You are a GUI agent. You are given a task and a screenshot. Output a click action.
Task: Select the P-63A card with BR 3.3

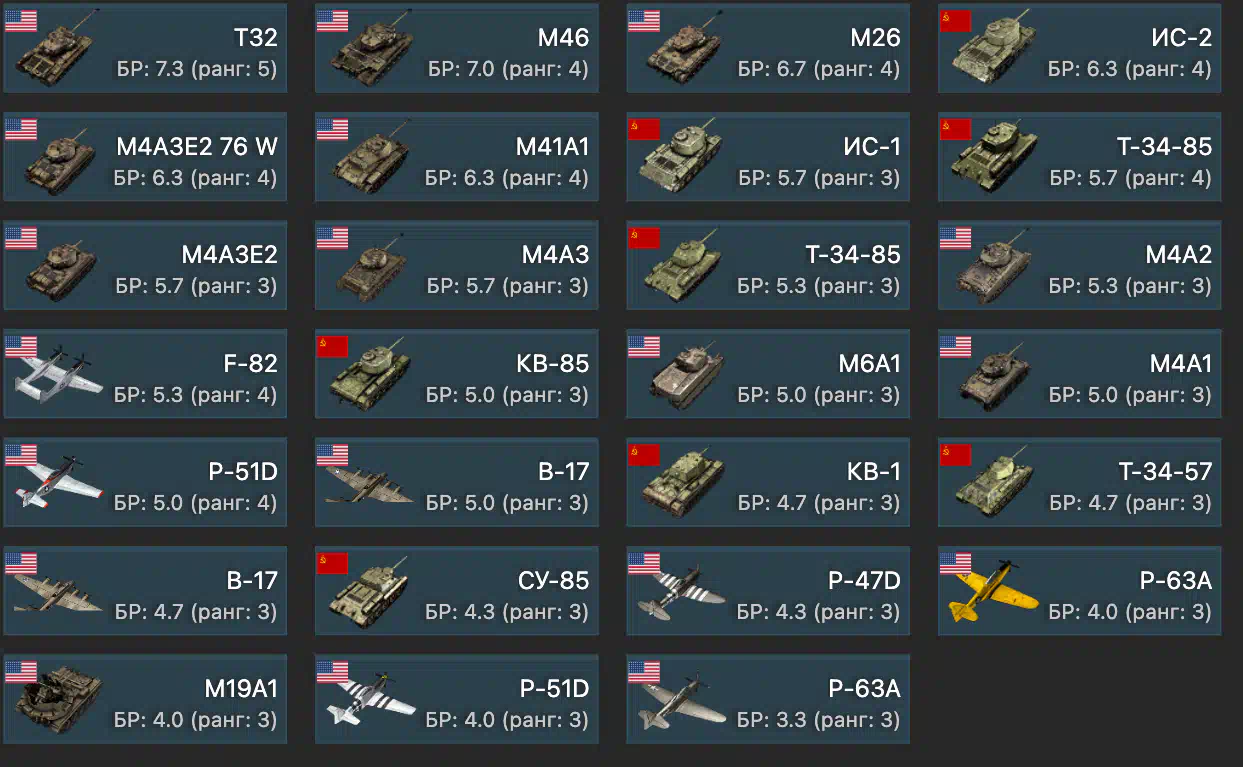point(768,699)
